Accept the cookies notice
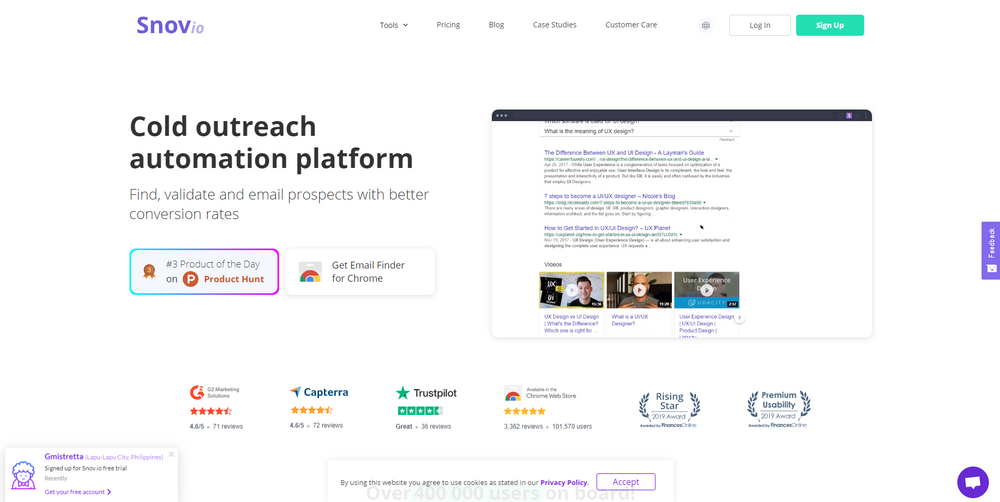Screen dimensions: 1000x502 coord(626,482)
